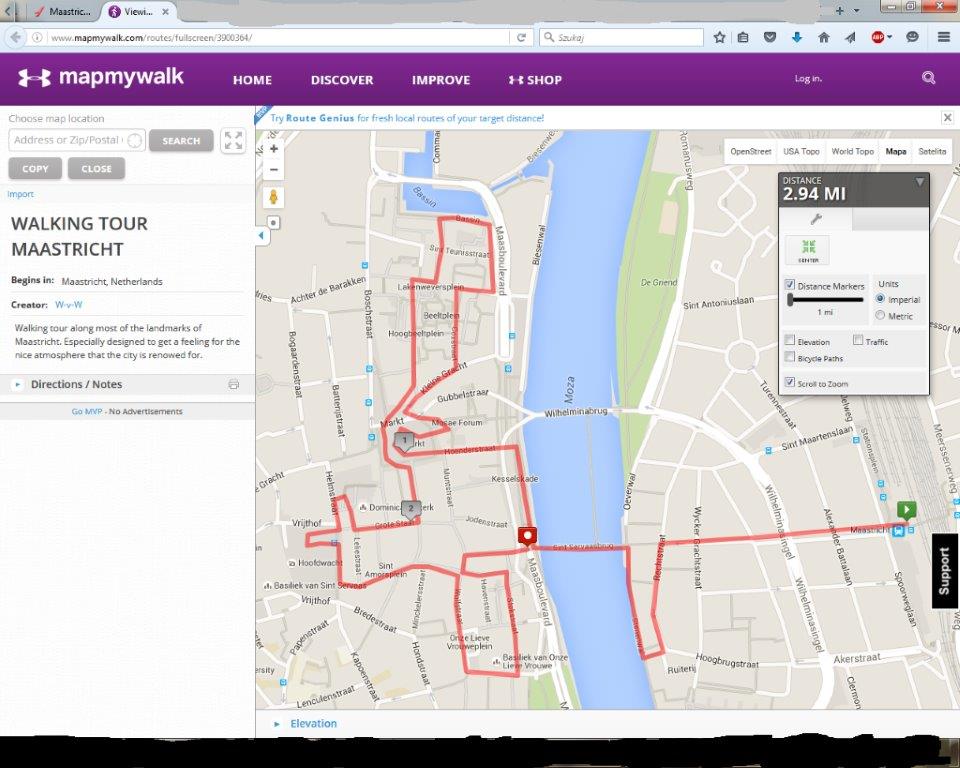Click the red finish marker

pos(527,536)
